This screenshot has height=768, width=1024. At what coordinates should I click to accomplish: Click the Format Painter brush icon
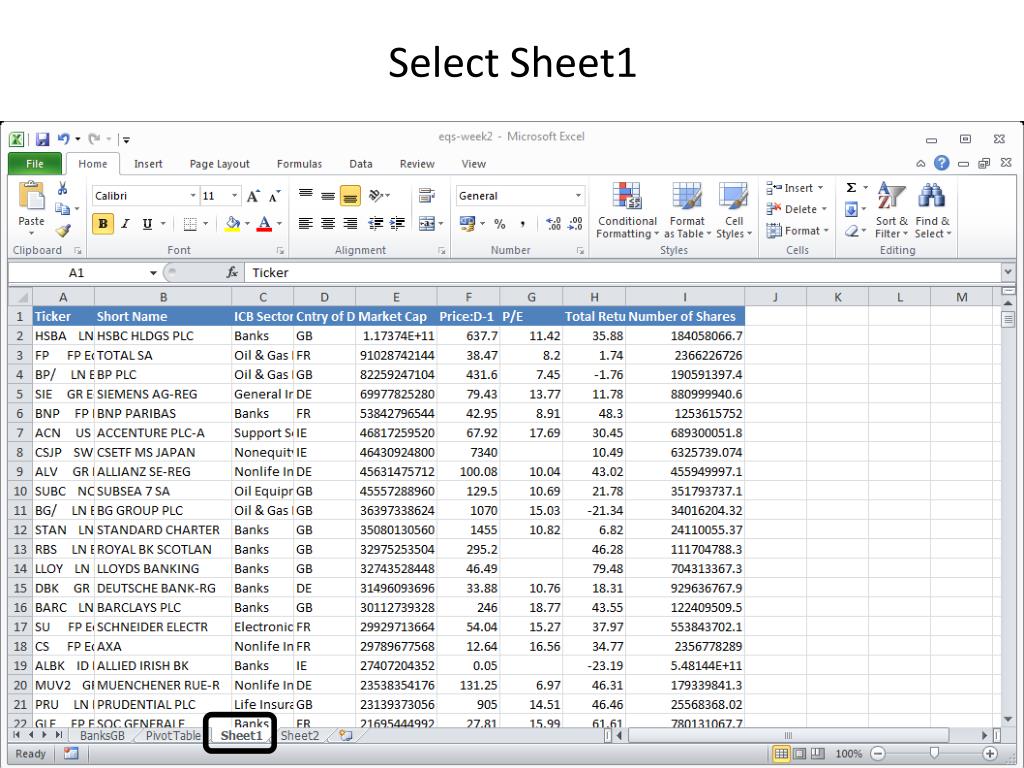coord(63,231)
